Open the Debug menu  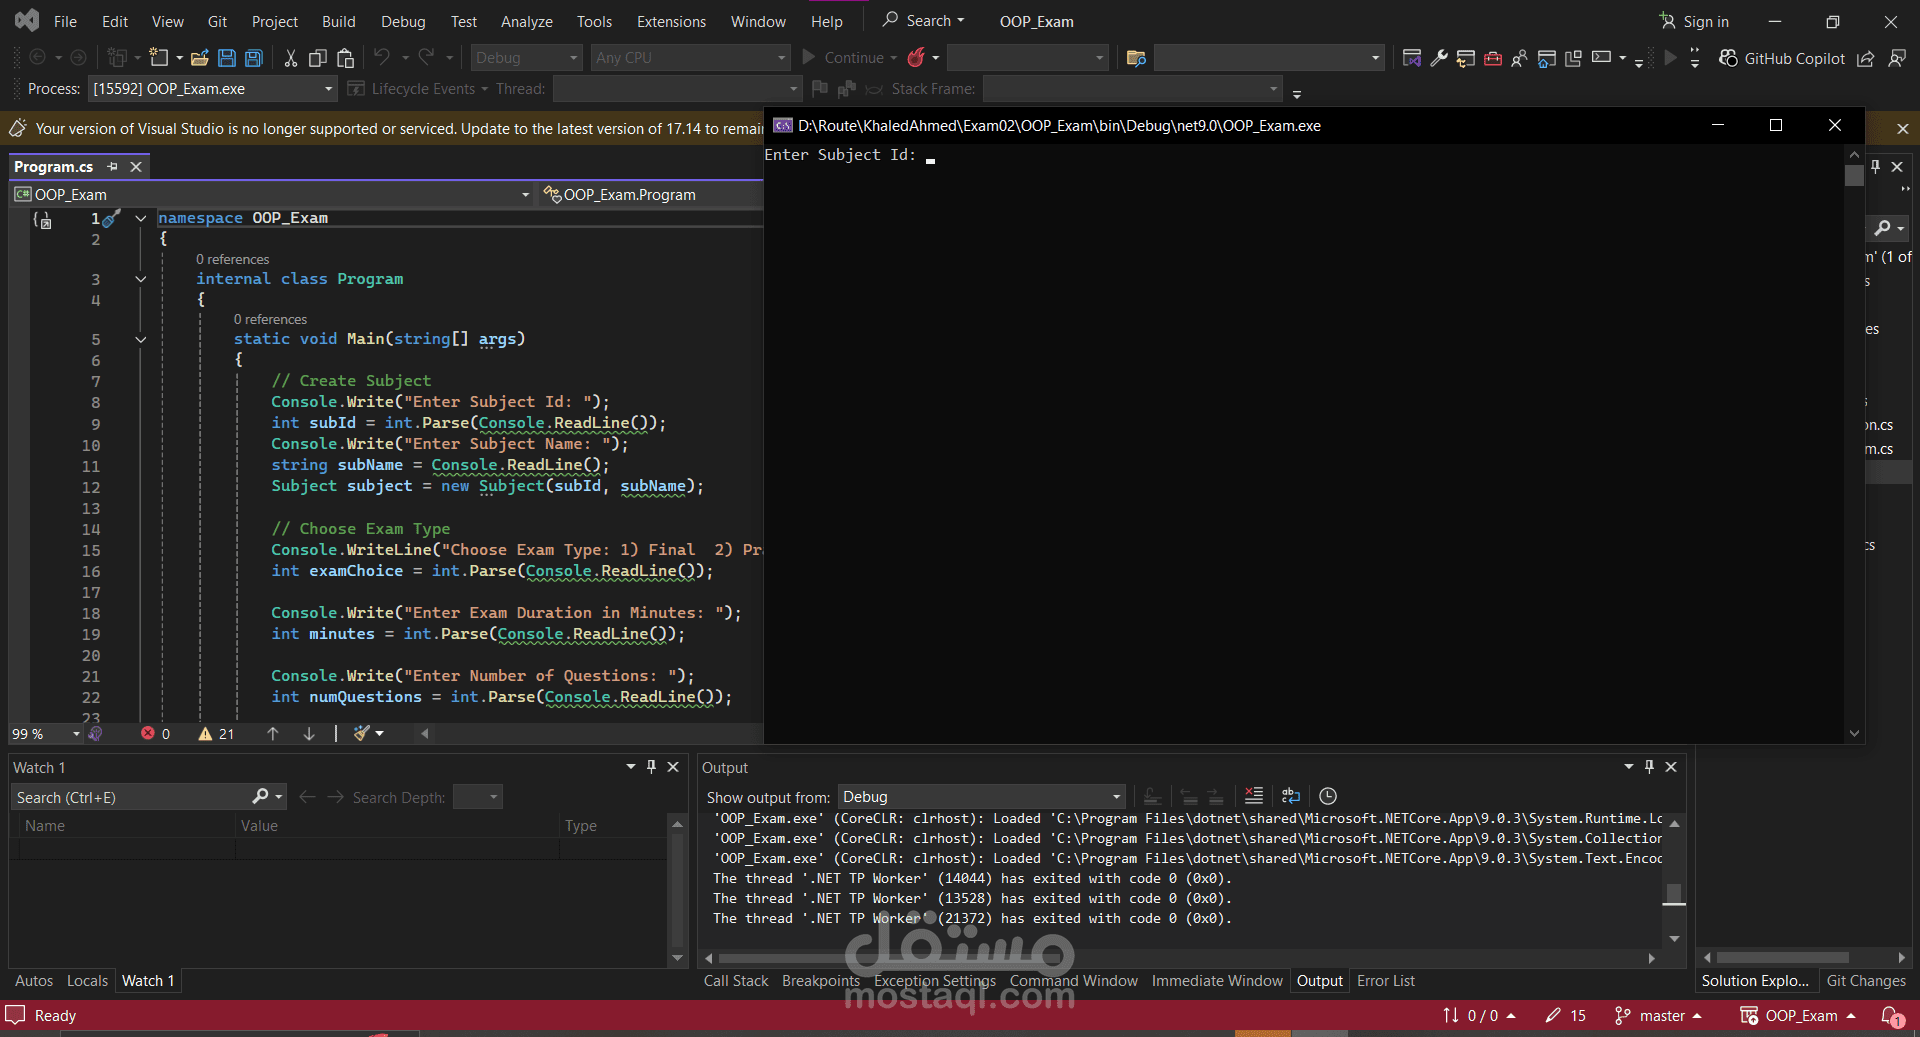(402, 21)
